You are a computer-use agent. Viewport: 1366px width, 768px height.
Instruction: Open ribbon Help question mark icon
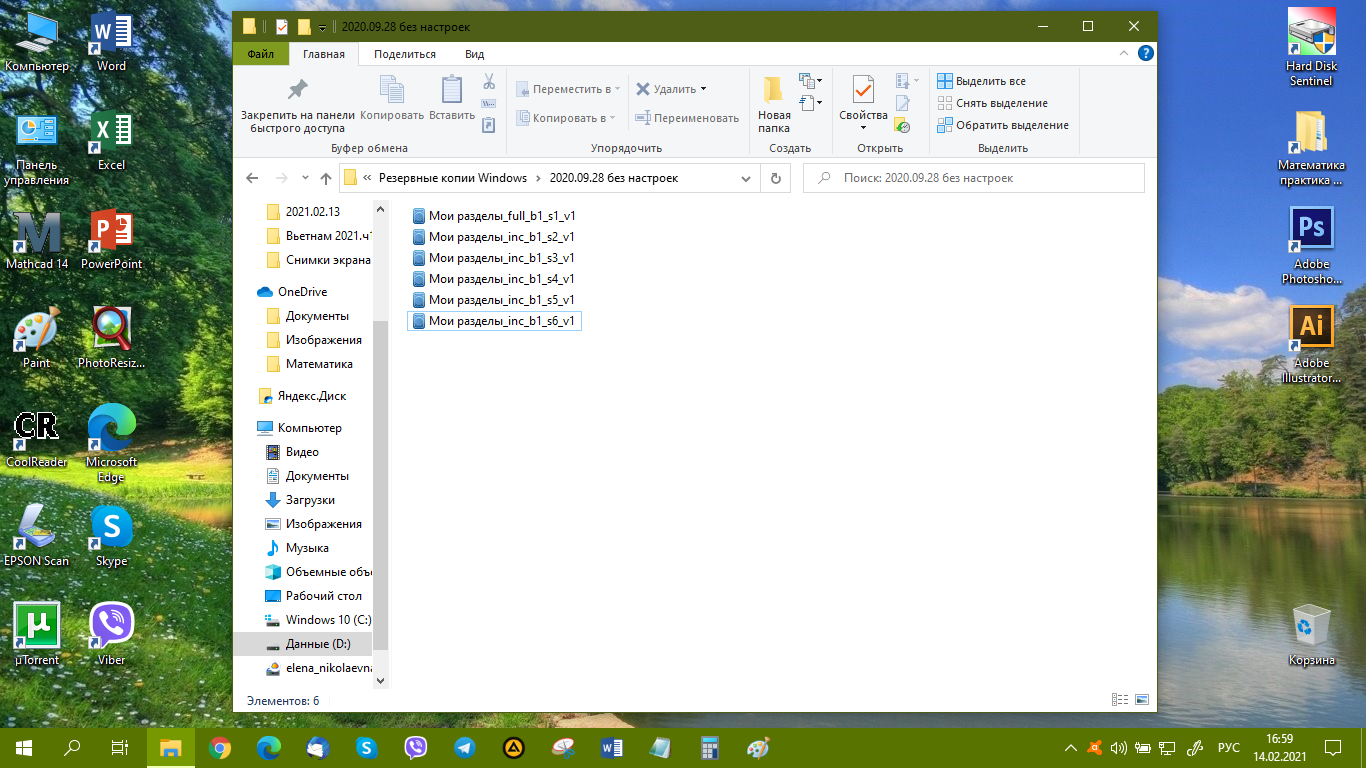[x=1146, y=54]
